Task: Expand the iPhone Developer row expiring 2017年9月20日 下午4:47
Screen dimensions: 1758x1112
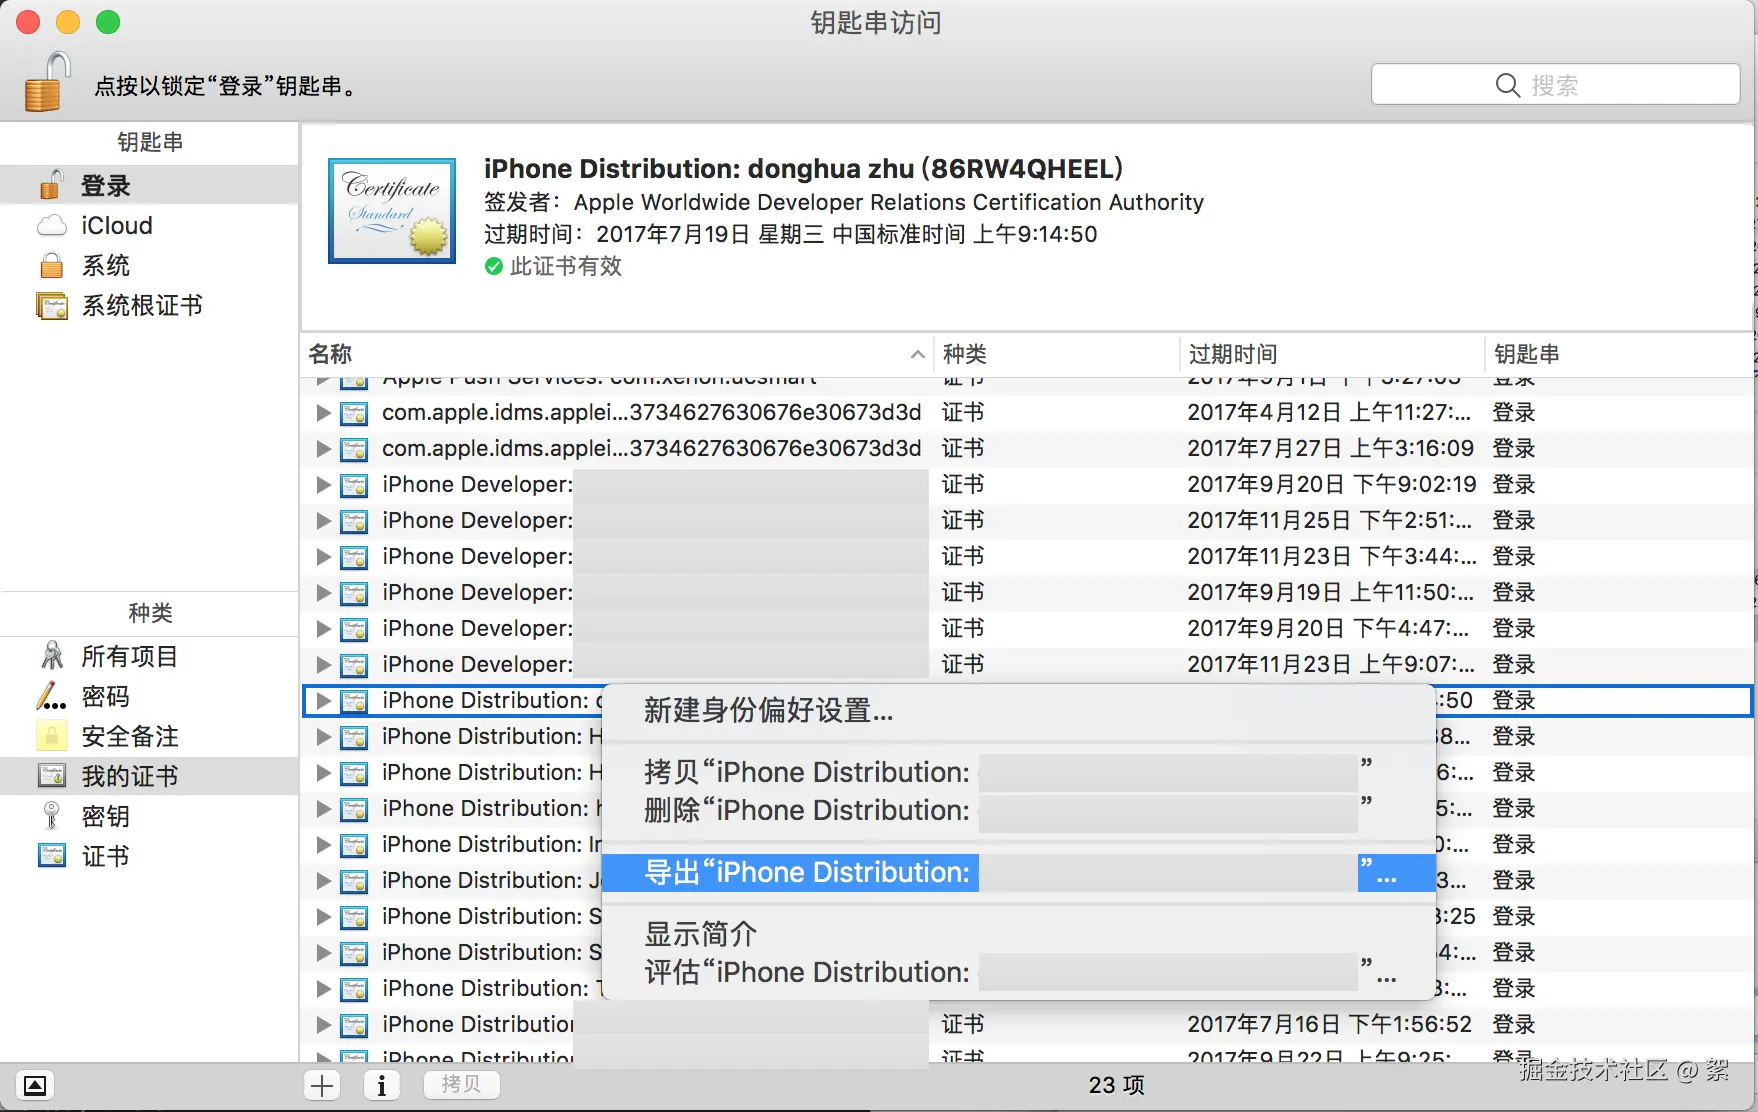Action: (323, 629)
